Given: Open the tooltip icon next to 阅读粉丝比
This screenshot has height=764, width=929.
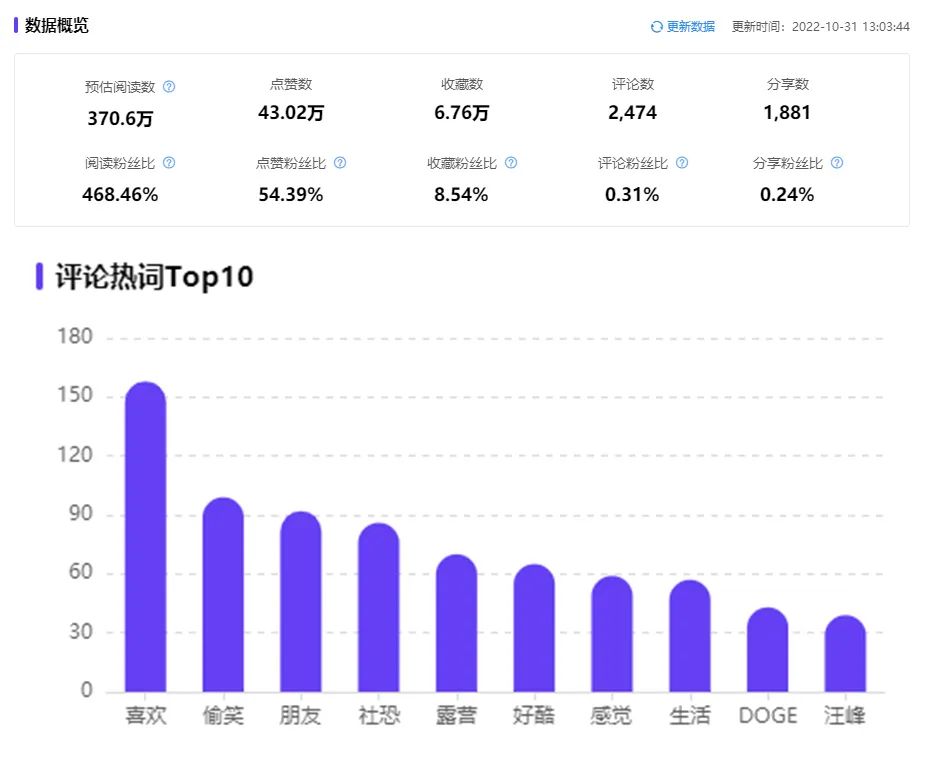Looking at the screenshot, I should tap(167, 162).
